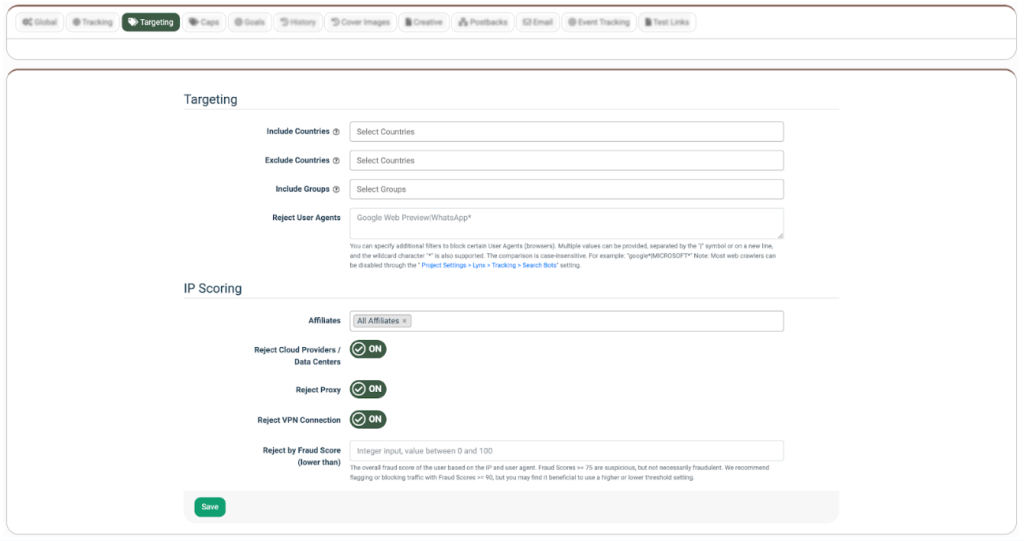Image resolution: width=1024 pixels, height=541 pixels.
Task: Open the Goals tab
Action: [x=249, y=22]
